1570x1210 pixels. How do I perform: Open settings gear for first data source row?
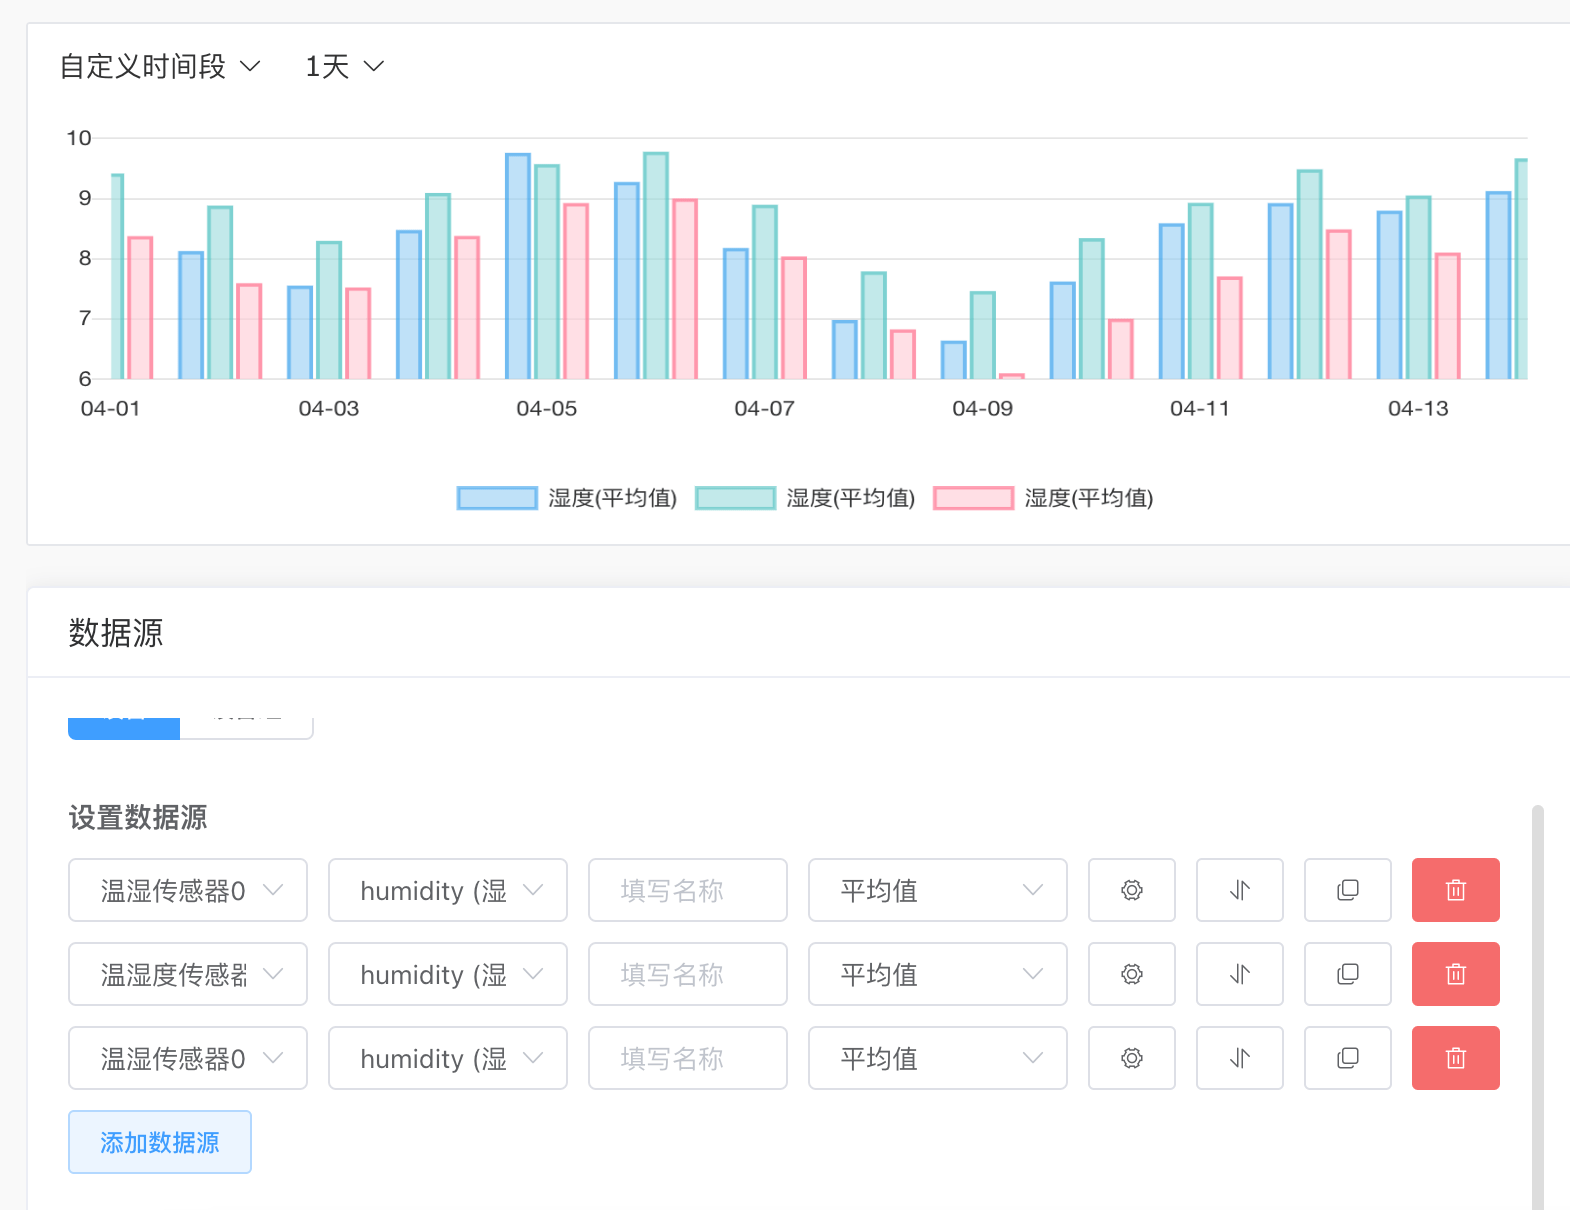[x=1131, y=890]
